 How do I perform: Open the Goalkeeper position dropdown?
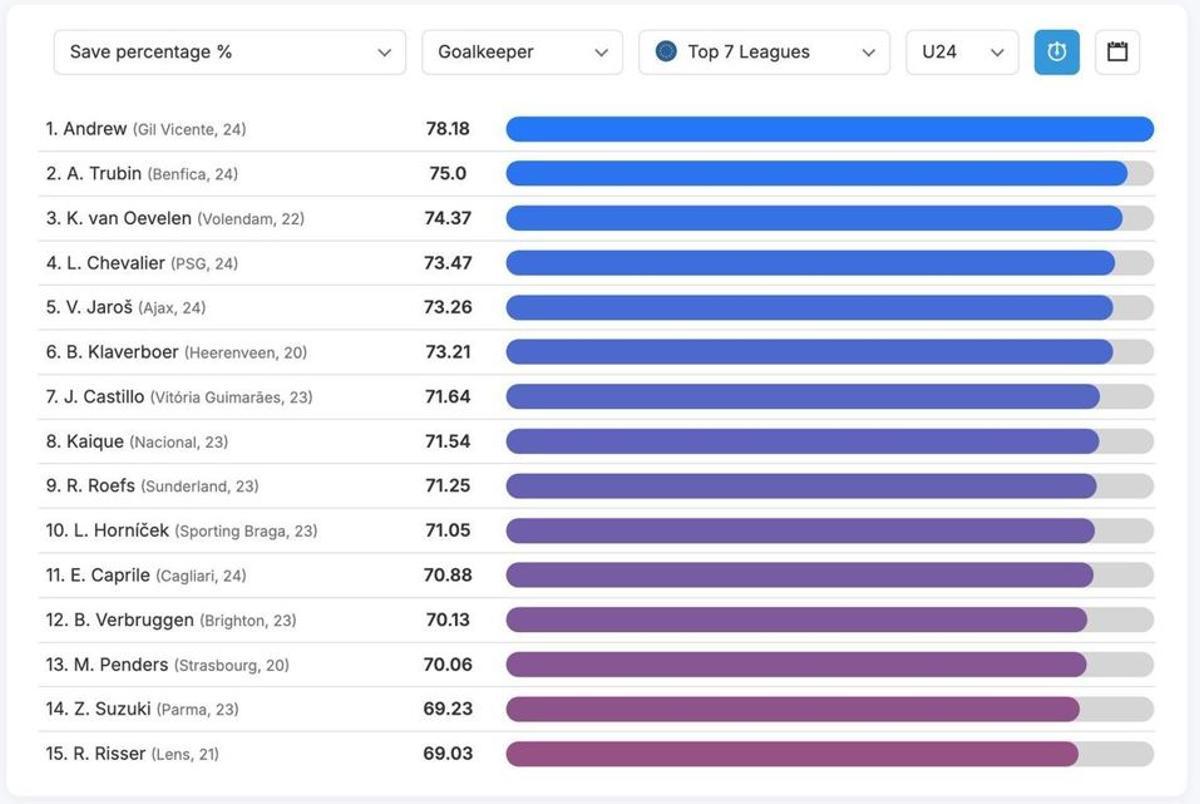point(522,52)
